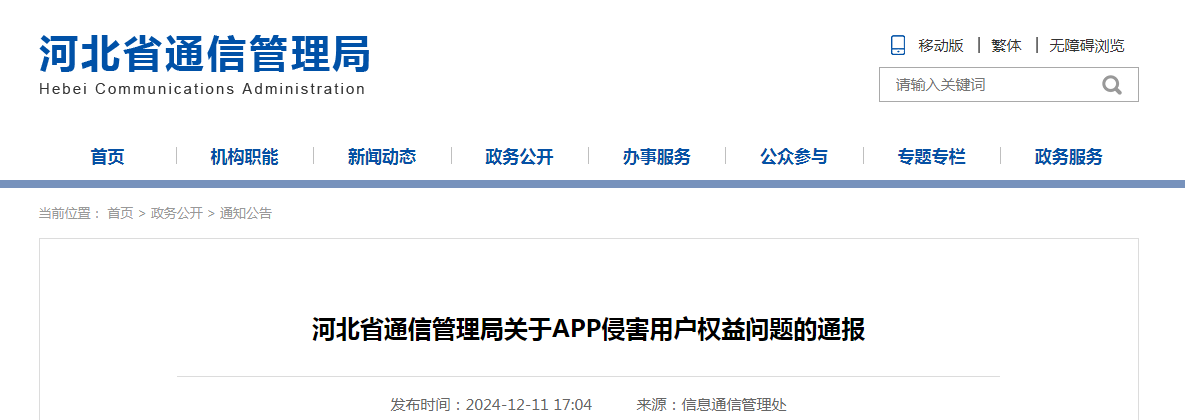Go to 首页 in navigation bar
Image resolution: width=1185 pixels, height=420 pixels.
click(107, 157)
